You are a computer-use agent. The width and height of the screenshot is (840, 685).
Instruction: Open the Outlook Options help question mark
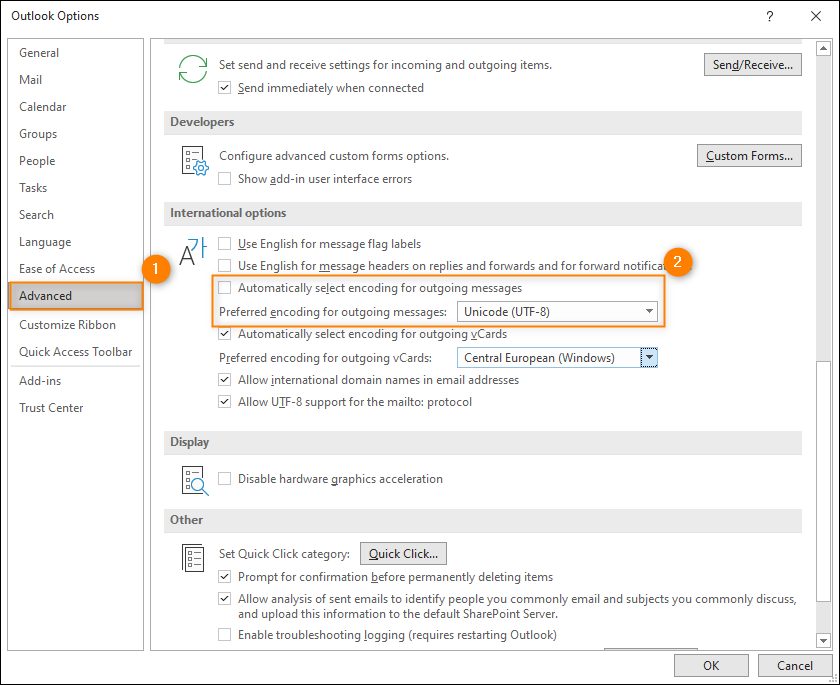pyautogui.click(x=770, y=16)
